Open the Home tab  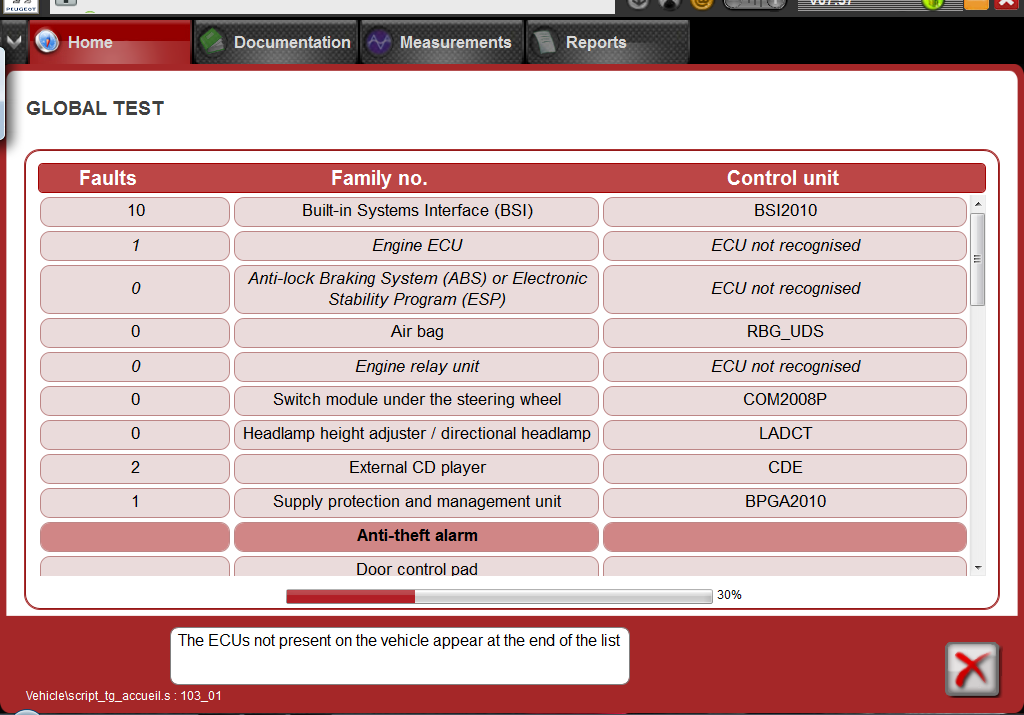coord(110,42)
